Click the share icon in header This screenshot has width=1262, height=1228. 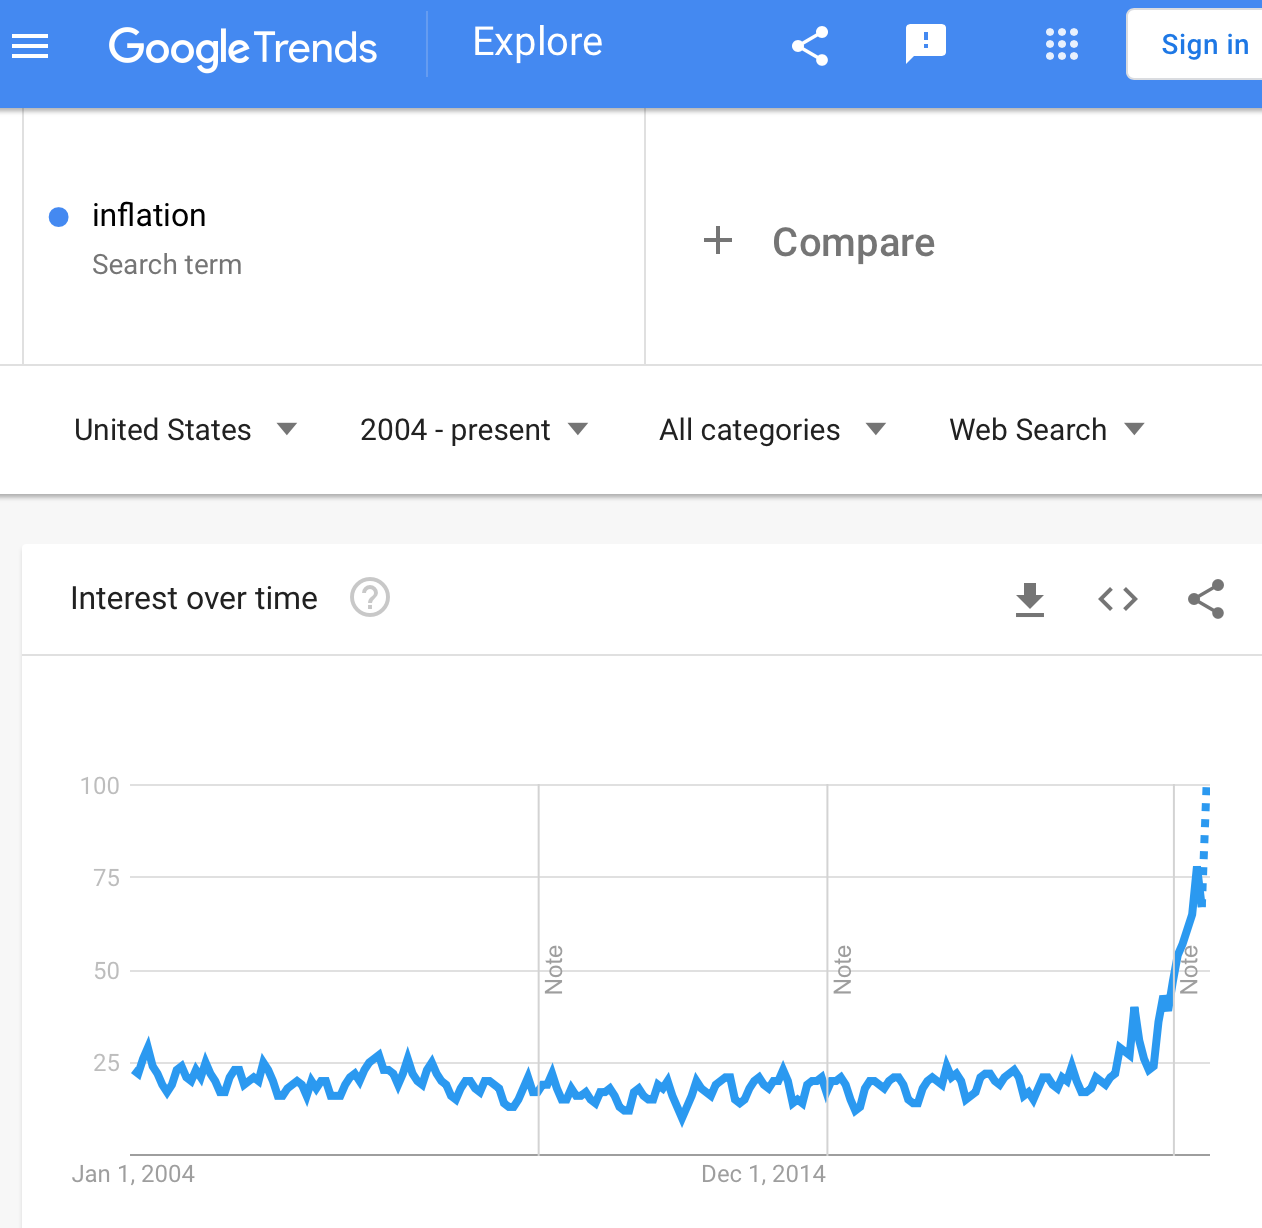coord(810,46)
